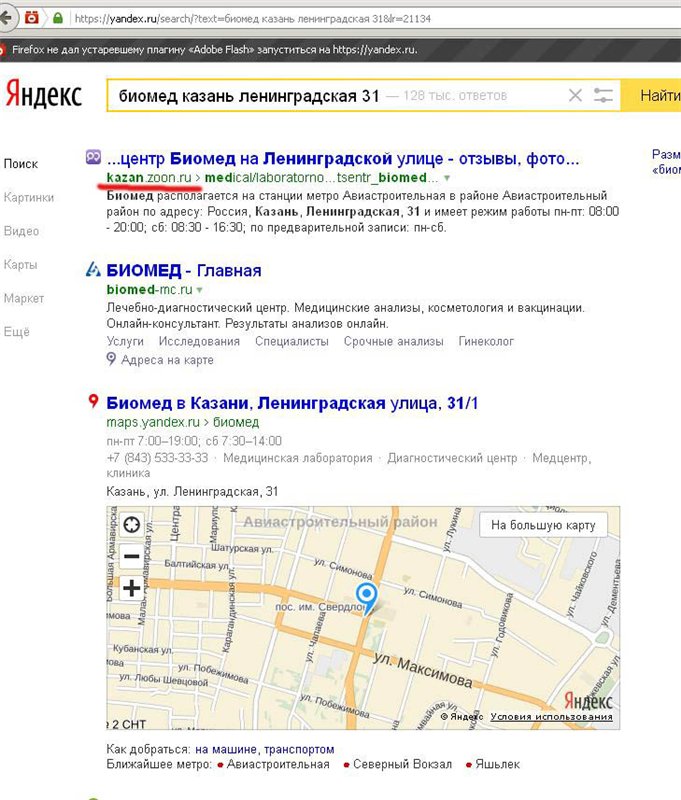Expand dropdown arrow after biomed-mc.ru

tap(199, 290)
